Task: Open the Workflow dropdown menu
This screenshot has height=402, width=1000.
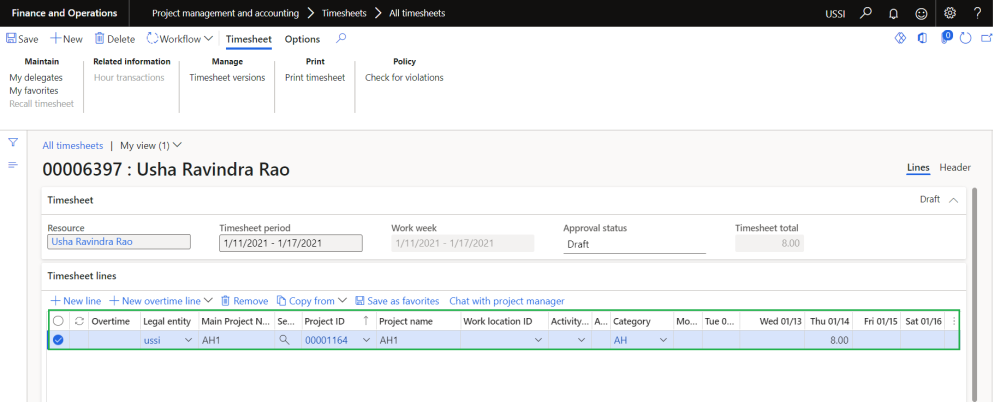Action: point(180,39)
